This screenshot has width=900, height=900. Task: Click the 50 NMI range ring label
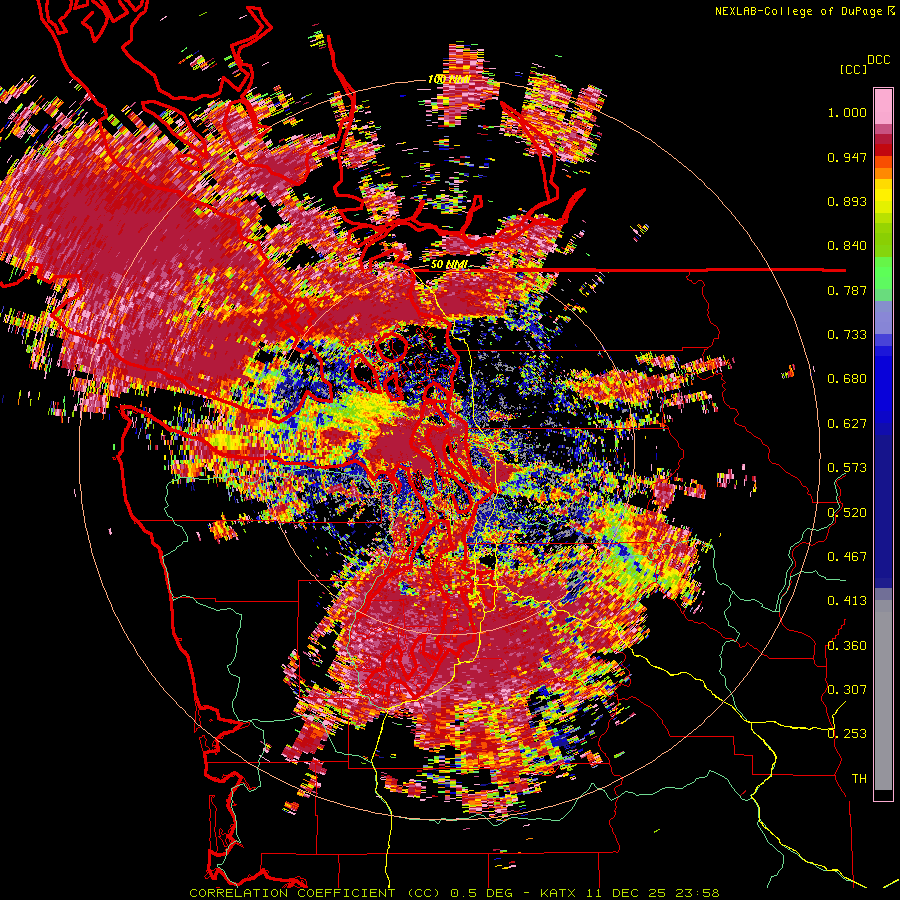449,265
